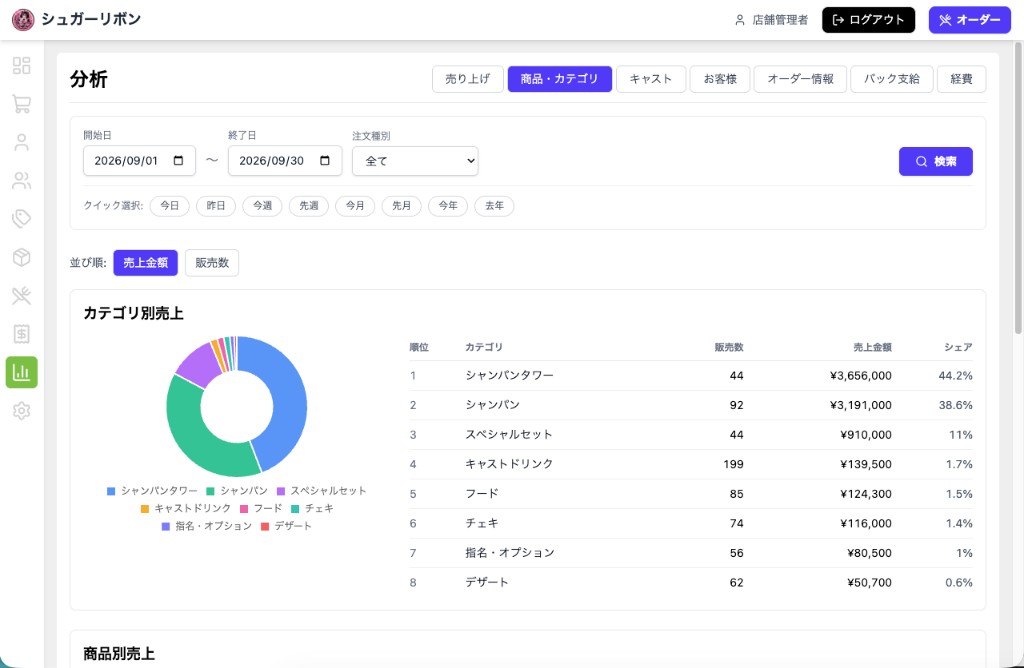1024x668 pixels.
Task: Open the multiple users sidebar icon
Action: [22, 181]
